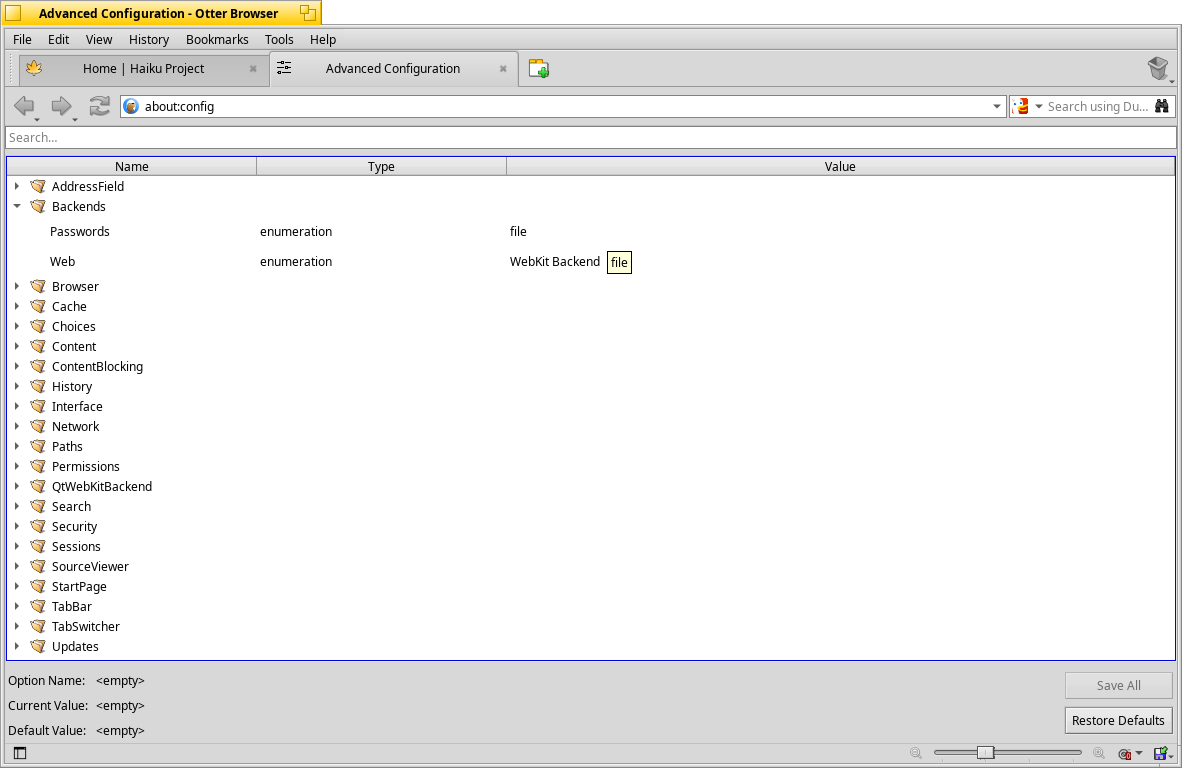Expand the Browser group
Screen dimensions: 1182x768
(17, 286)
